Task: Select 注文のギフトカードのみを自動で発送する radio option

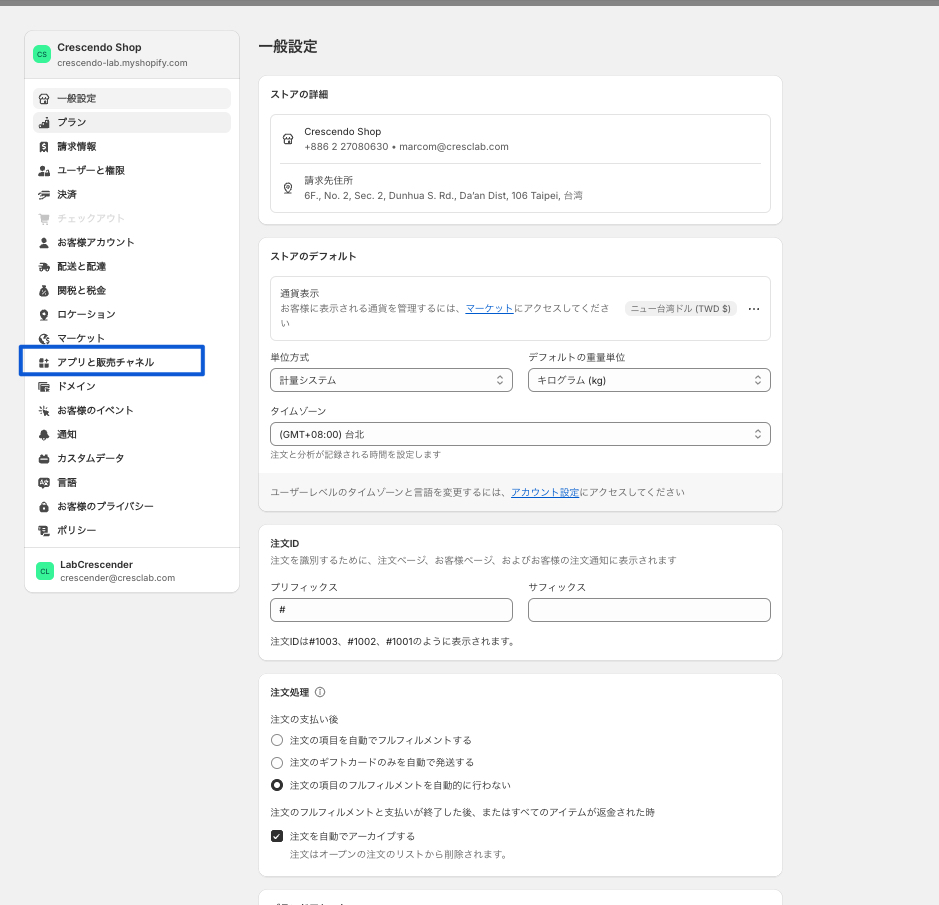Action: click(277, 762)
